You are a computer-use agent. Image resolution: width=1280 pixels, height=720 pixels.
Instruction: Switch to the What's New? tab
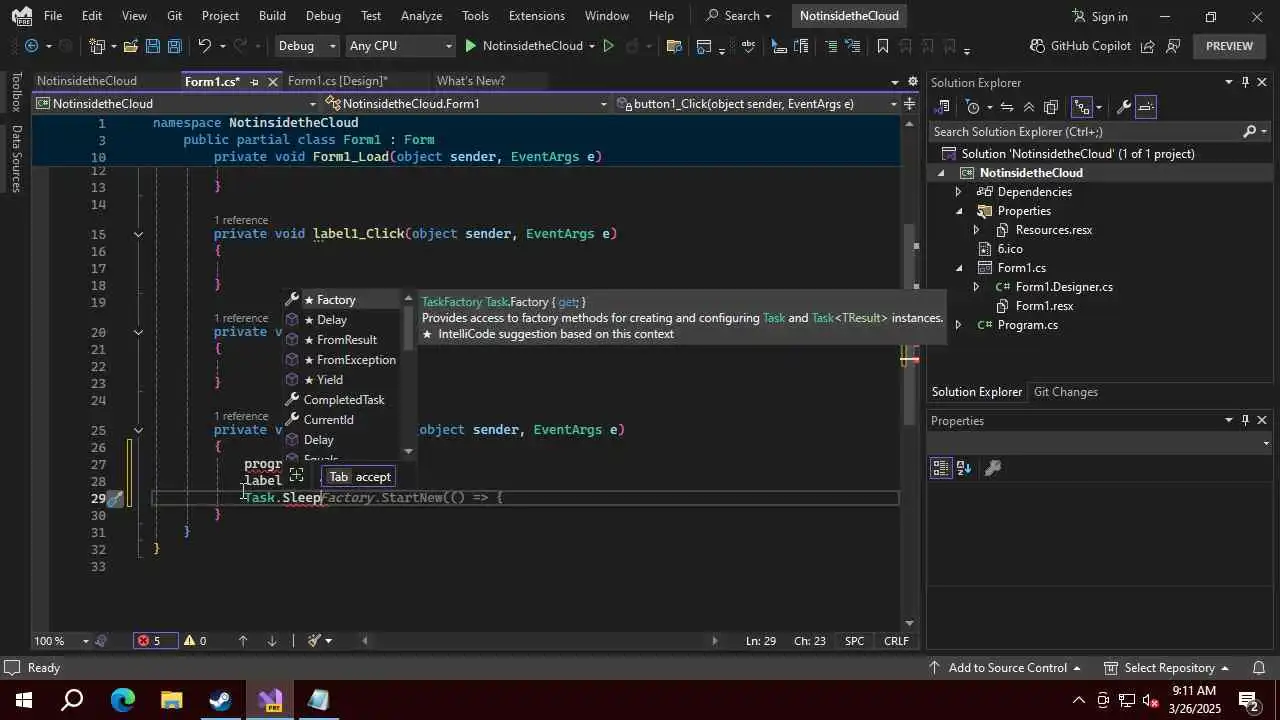coord(471,81)
